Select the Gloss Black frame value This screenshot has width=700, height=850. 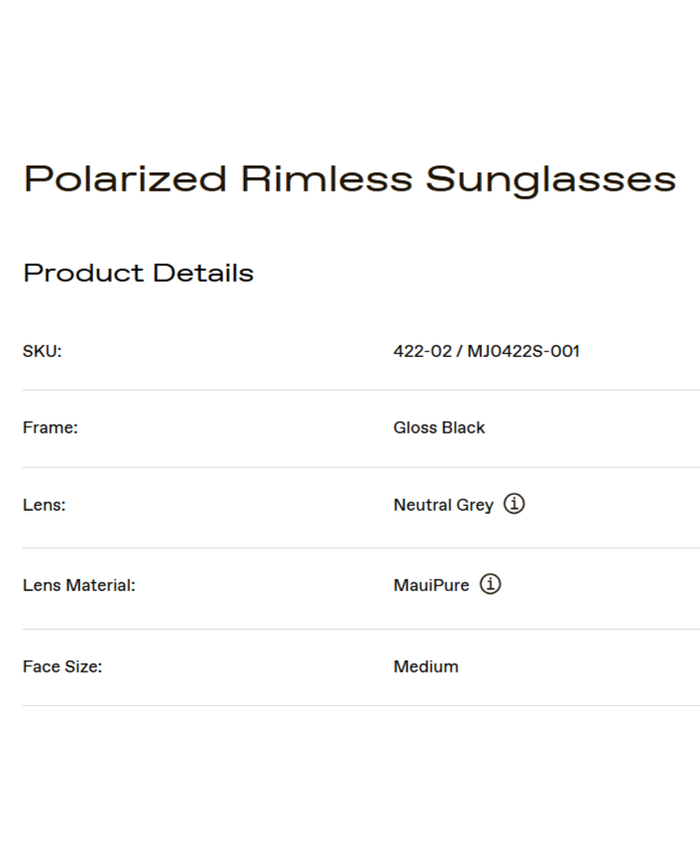pos(439,427)
